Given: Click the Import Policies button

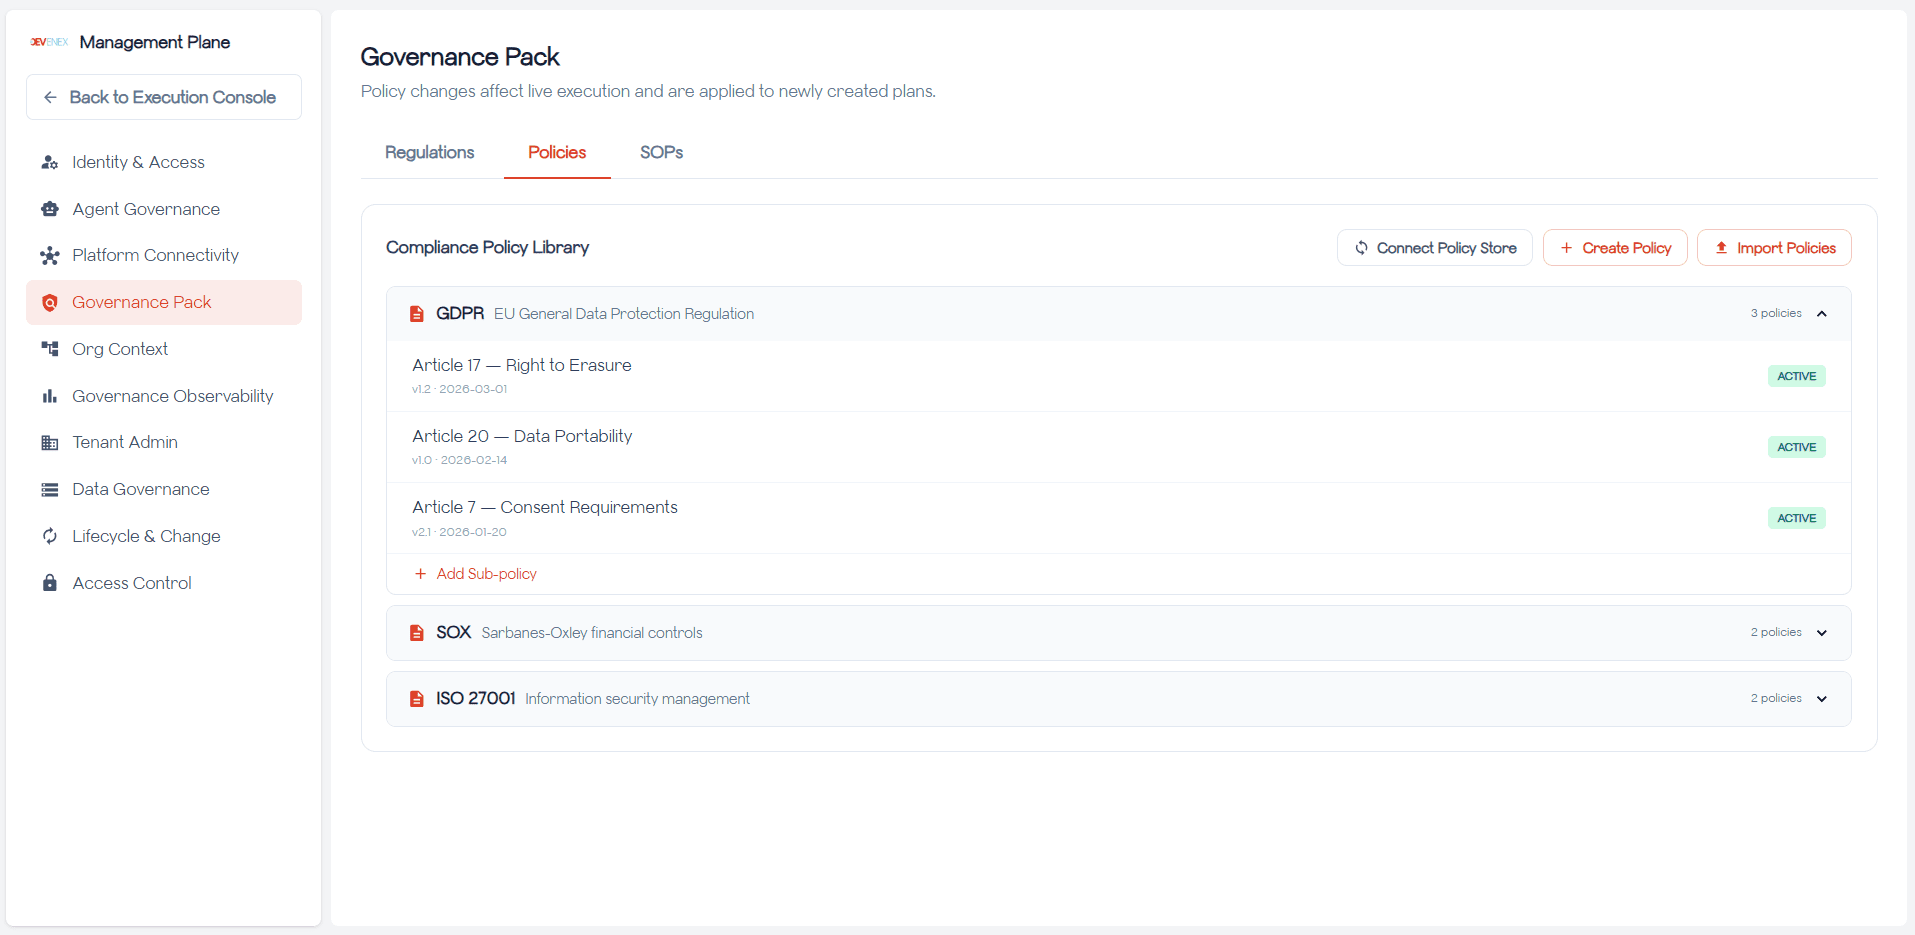Looking at the screenshot, I should 1774,248.
